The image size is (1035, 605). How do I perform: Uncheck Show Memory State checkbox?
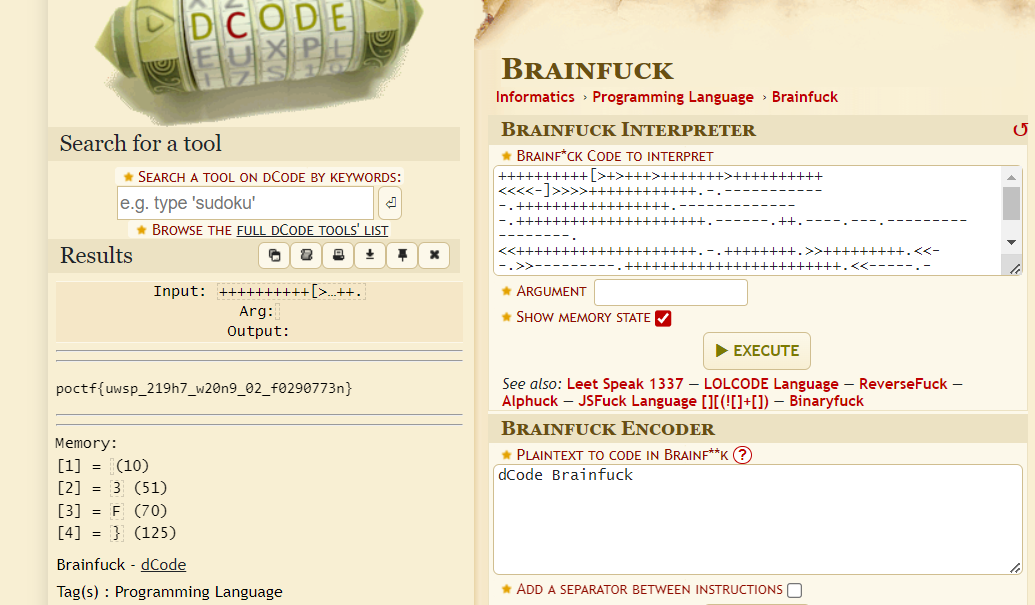pyautogui.click(x=663, y=318)
